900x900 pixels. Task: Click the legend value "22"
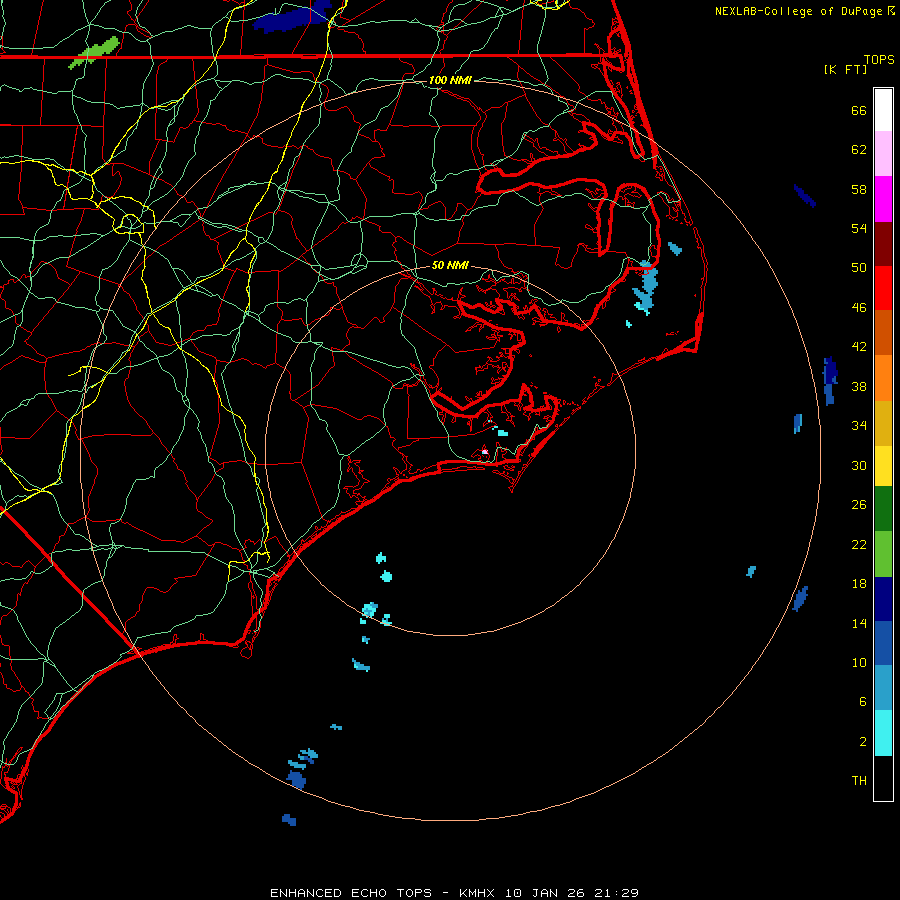(859, 544)
